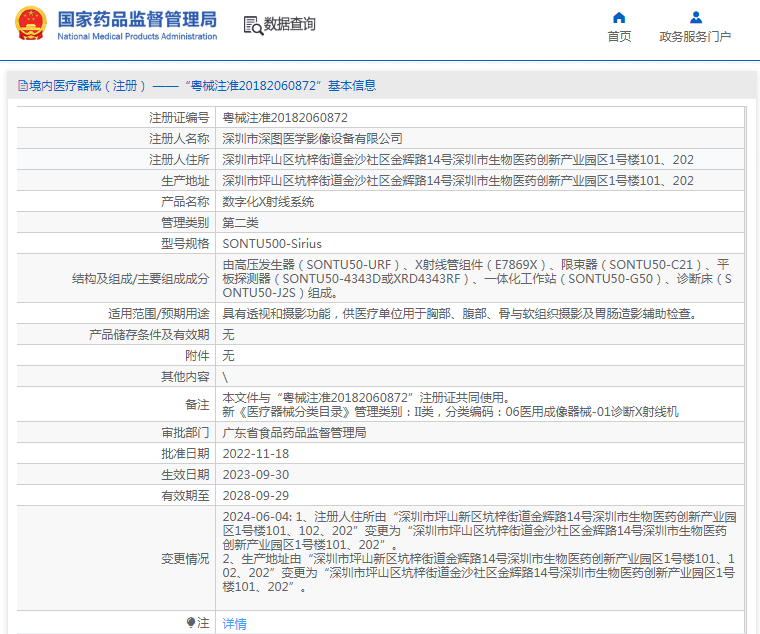Select 广东省食品药品监督管理局 value
Screen dimensions: 760x634
[x=294, y=432]
